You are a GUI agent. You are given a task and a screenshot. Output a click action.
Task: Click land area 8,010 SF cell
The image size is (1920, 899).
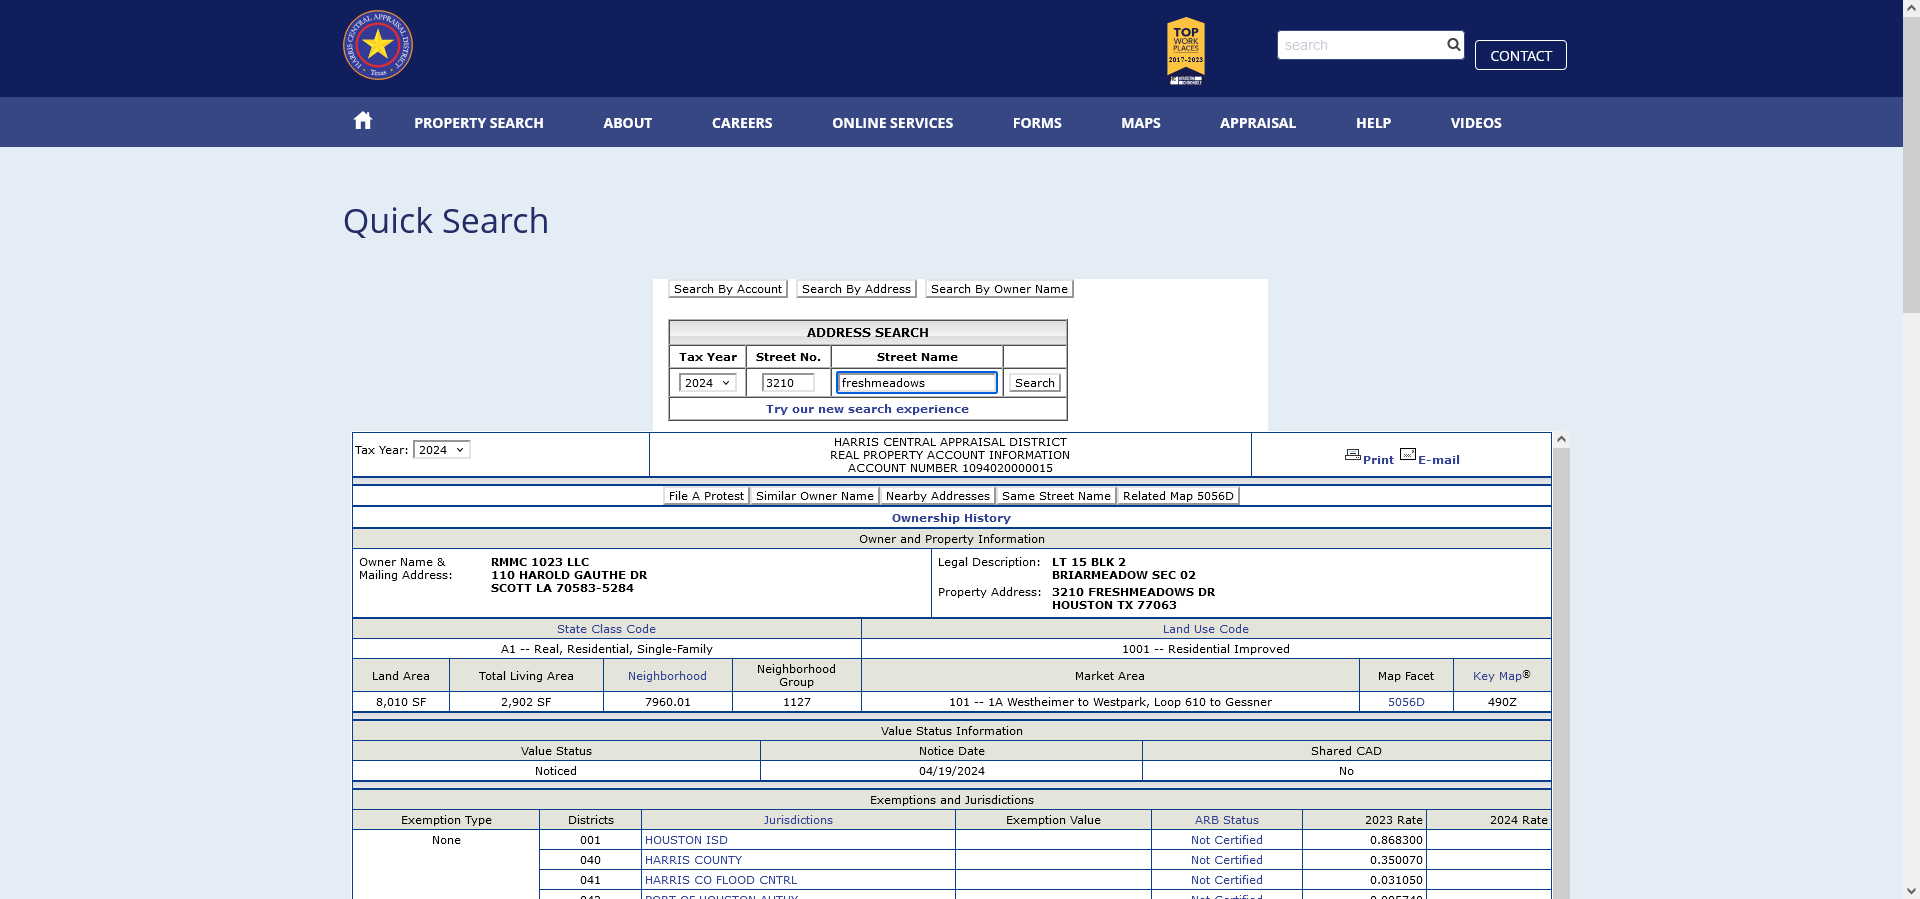[x=401, y=702]
